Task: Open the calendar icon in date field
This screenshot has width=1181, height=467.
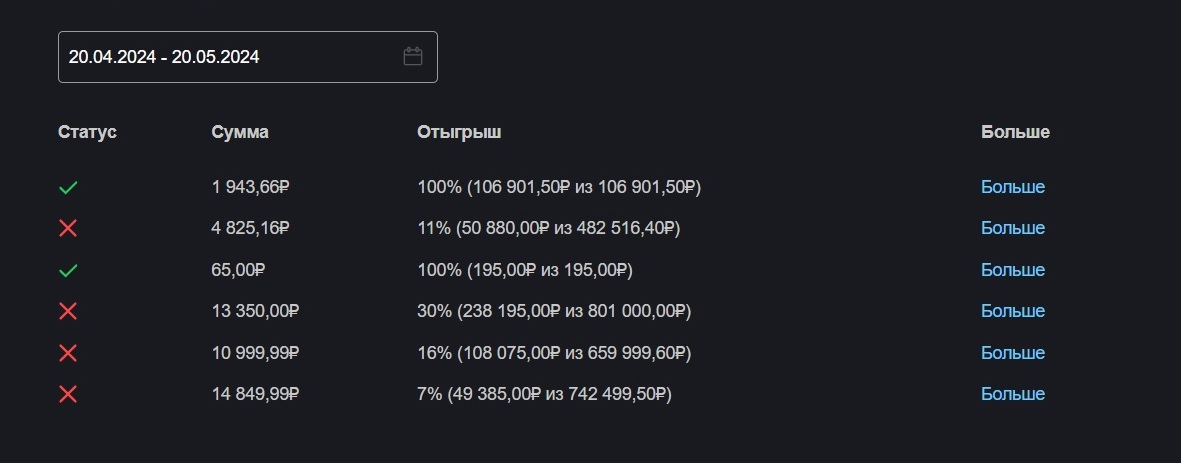Action: coord(413,57)
